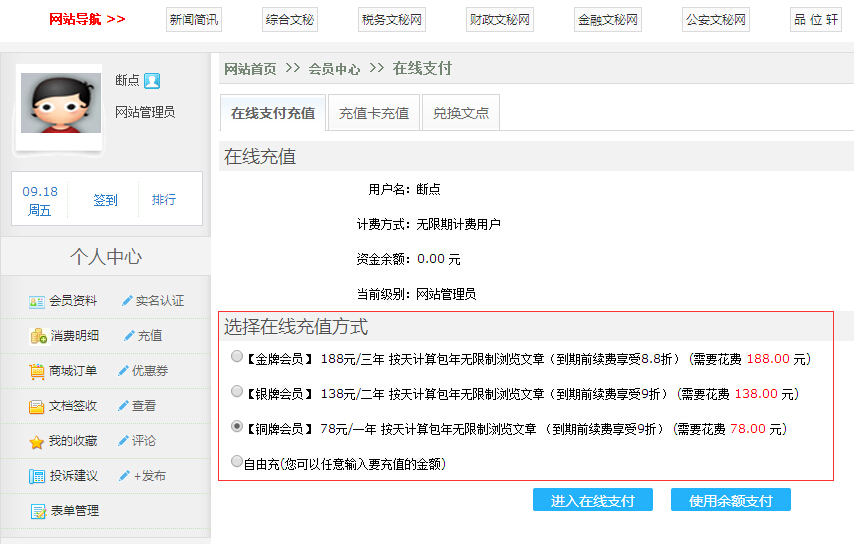Switch to the 兑换文点 tab
This screenshot has height=544, width=854.
click(461, 113)
